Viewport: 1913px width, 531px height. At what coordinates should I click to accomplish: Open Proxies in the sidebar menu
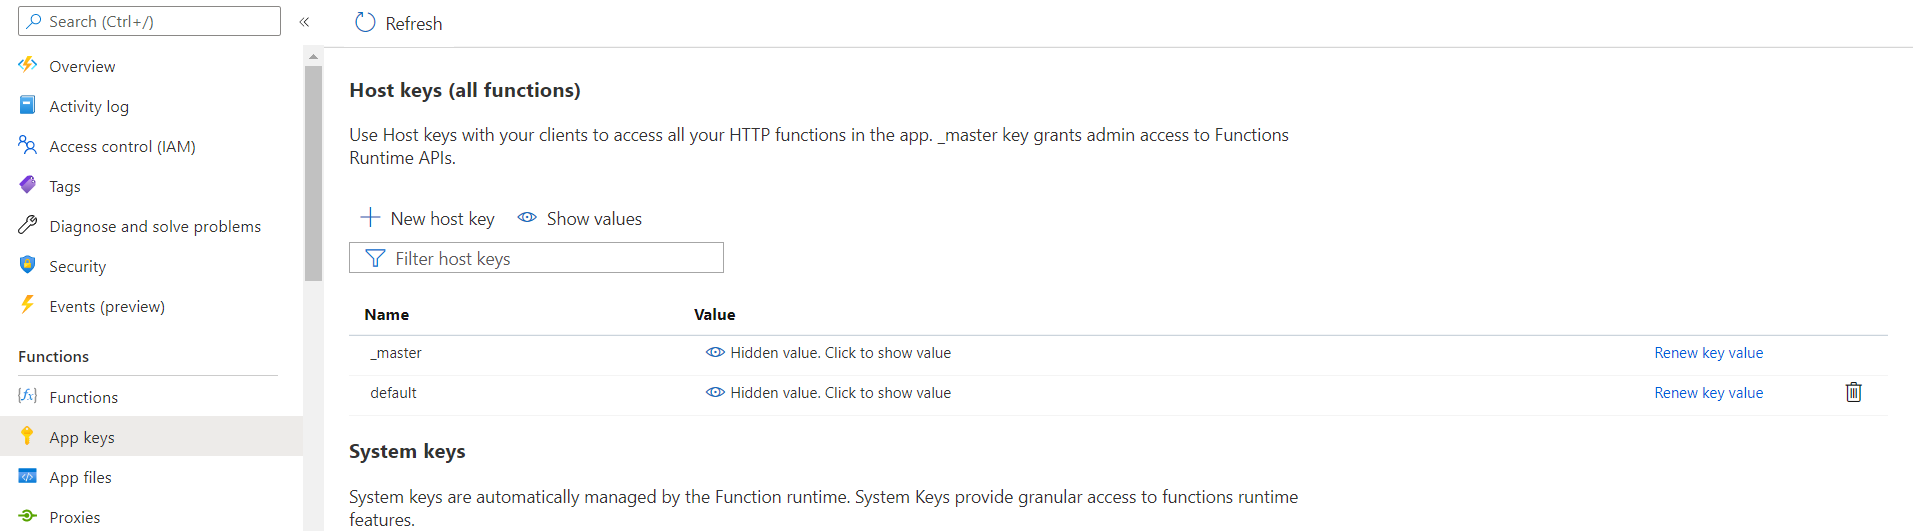(74, 517)
